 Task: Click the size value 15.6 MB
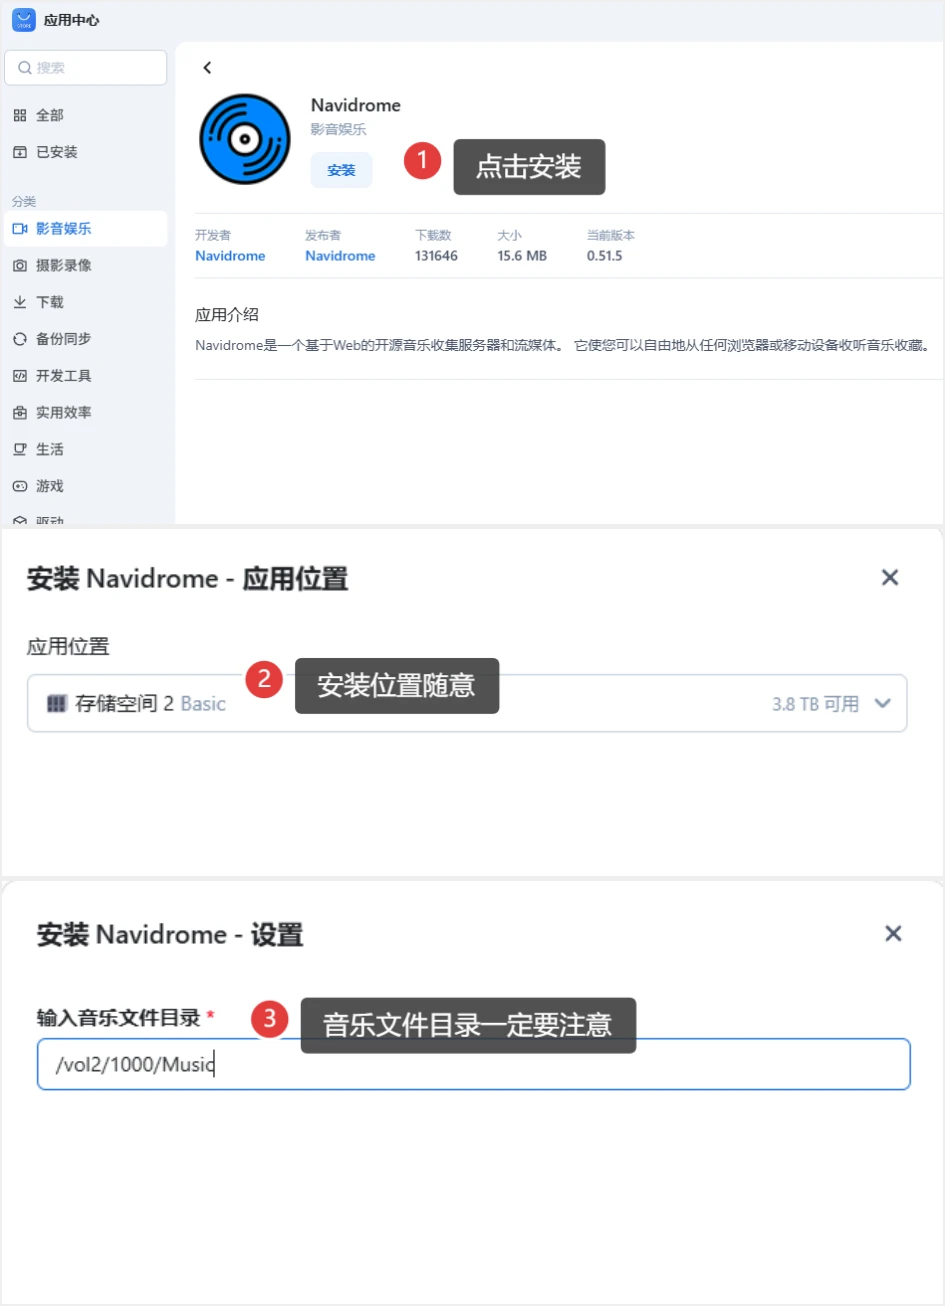pyautogui.click(x=522, y=256)
